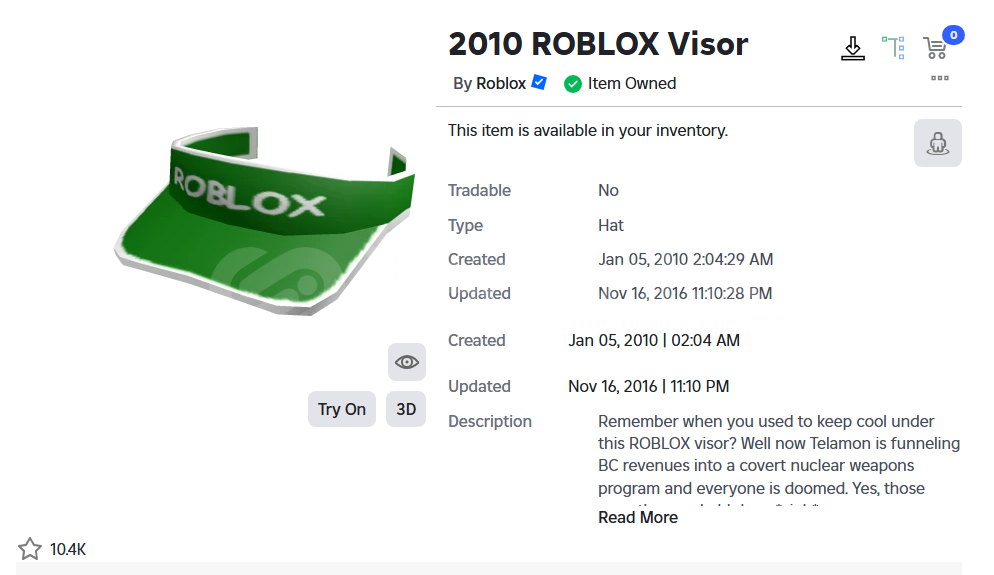Click the item description text

[778, 455]
